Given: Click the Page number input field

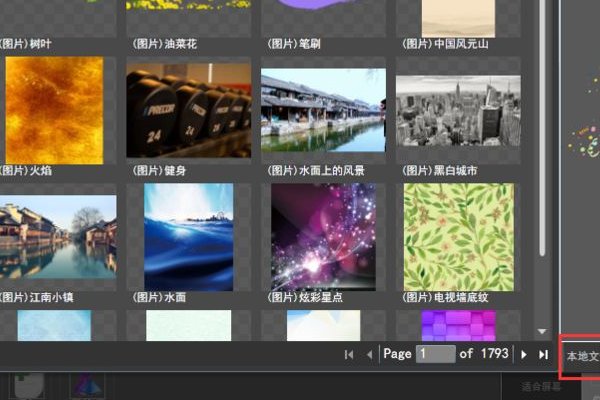Looking at the screenshot, I should pyautogui.click(x=435, y=354).
